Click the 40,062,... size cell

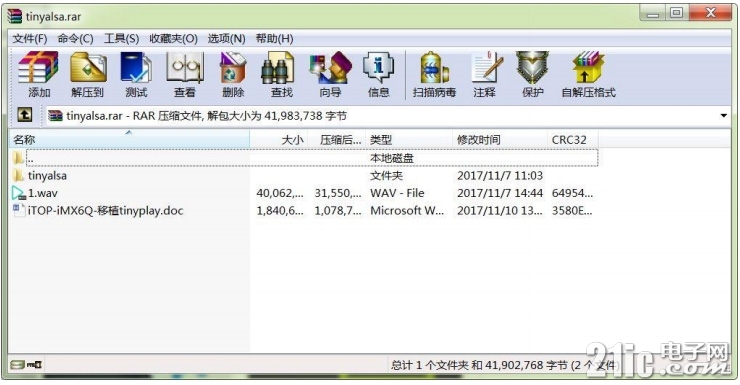pyautogui.click(x=280, y=193)
